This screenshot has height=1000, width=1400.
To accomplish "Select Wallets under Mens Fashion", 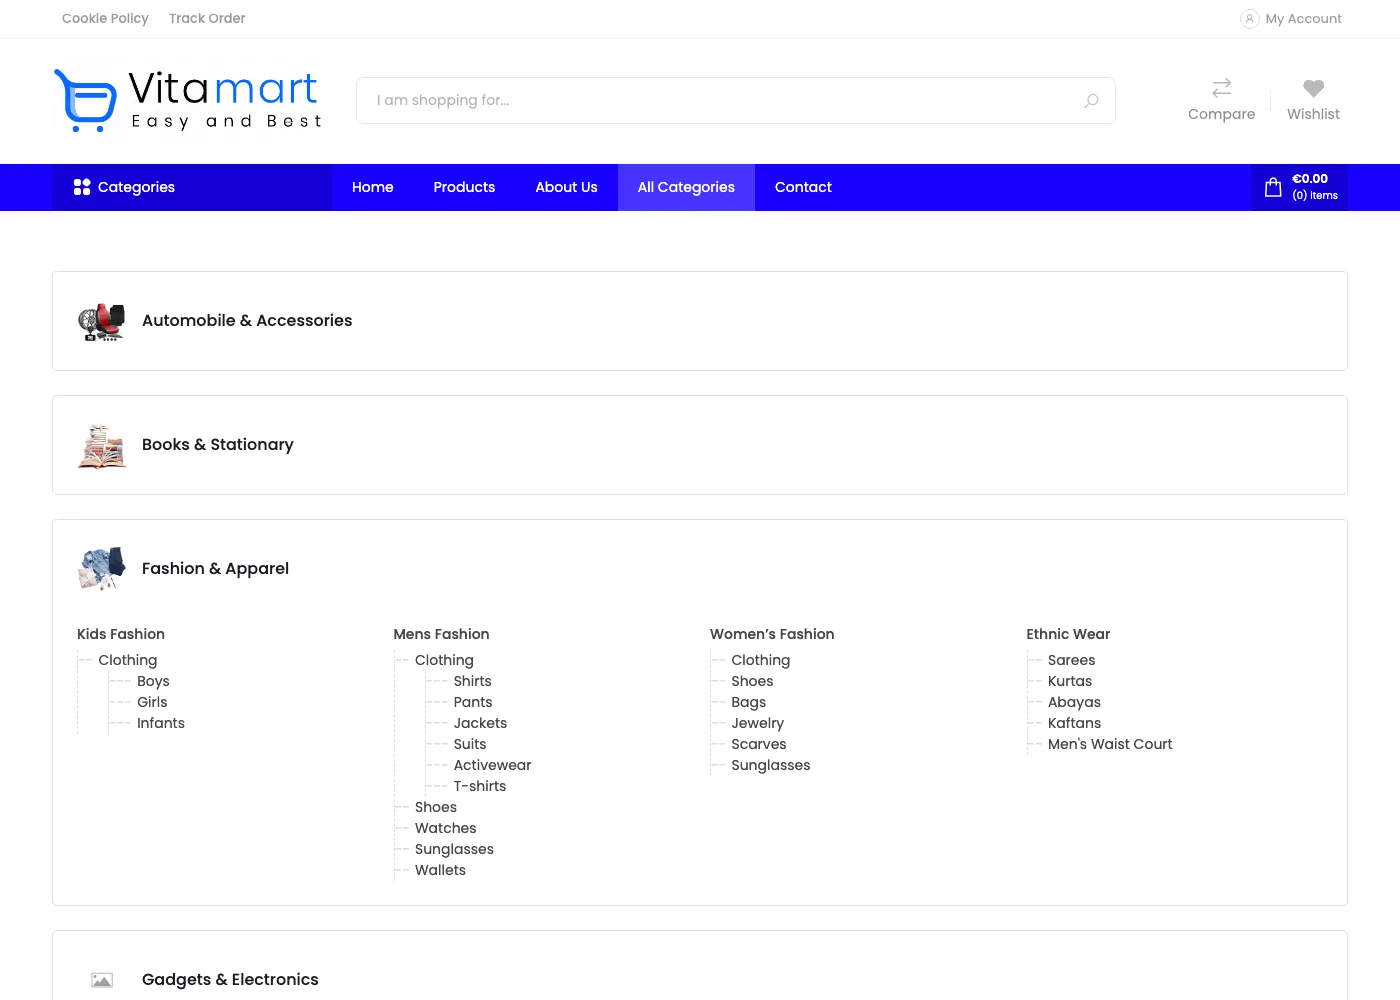I will click(x=440, y=870).
